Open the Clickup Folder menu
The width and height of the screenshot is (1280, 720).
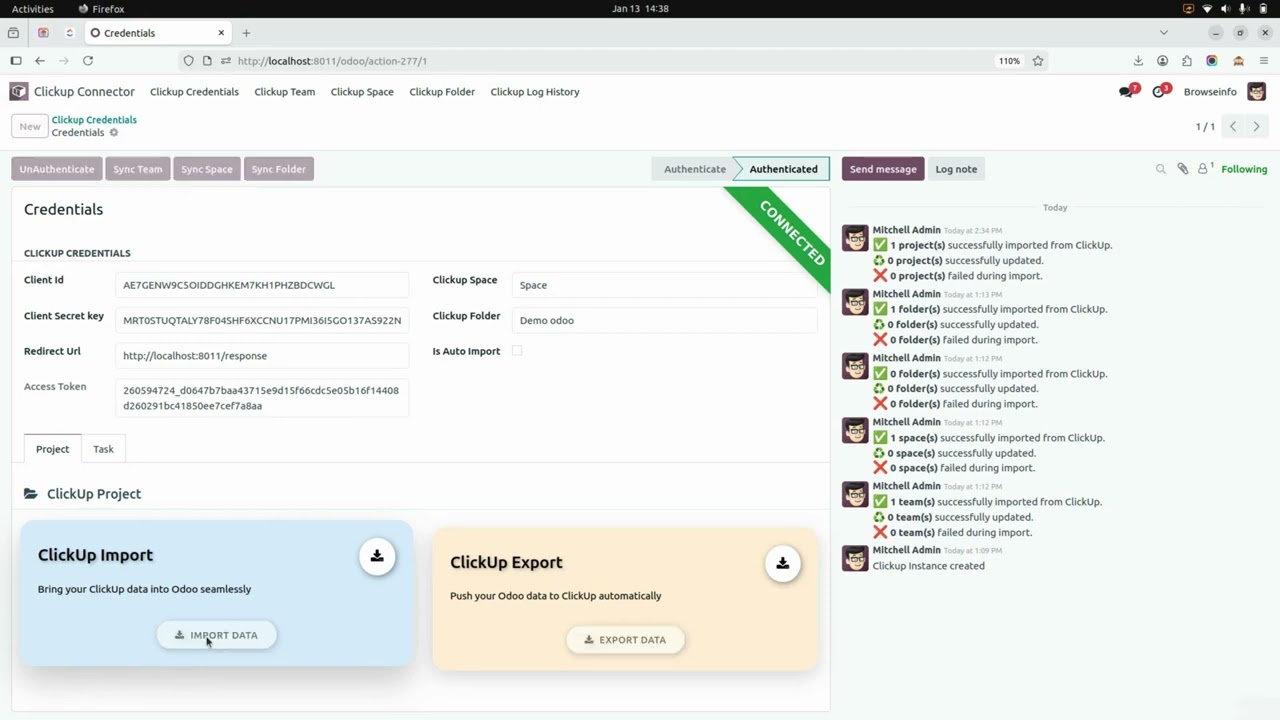click(x=442, y=92)
